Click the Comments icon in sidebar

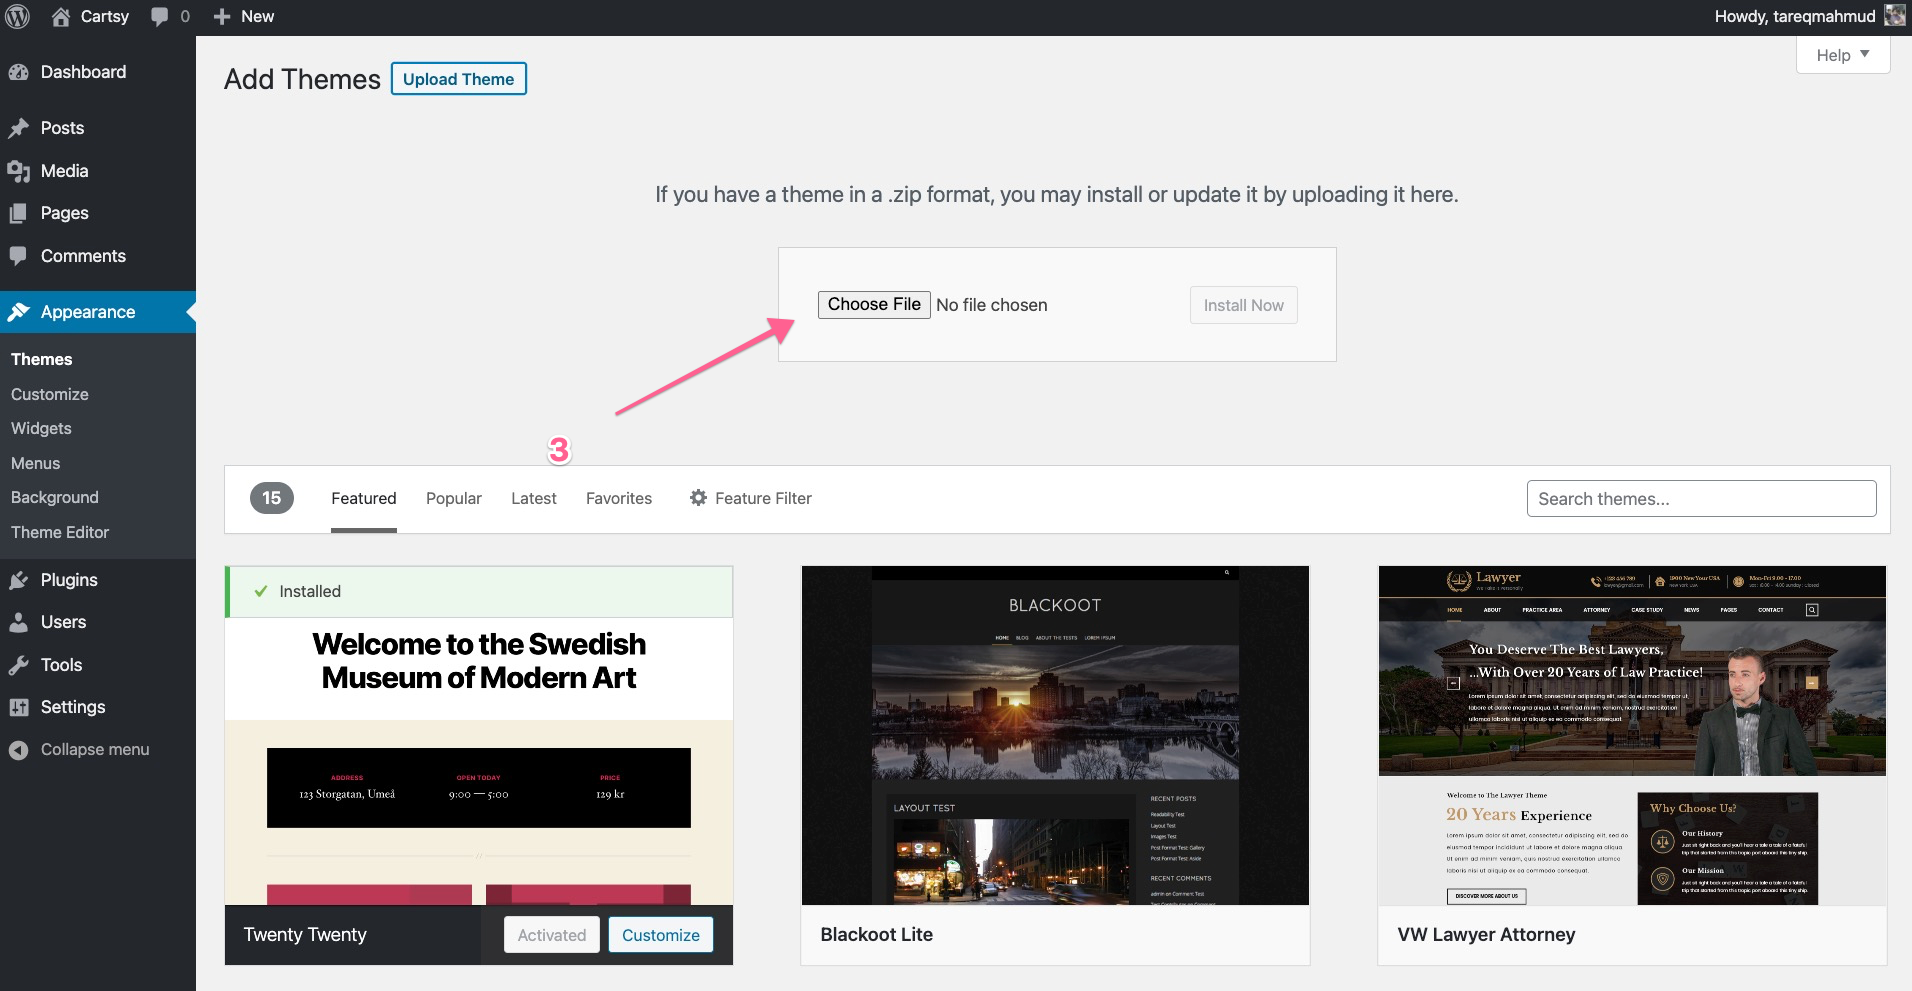19,256
